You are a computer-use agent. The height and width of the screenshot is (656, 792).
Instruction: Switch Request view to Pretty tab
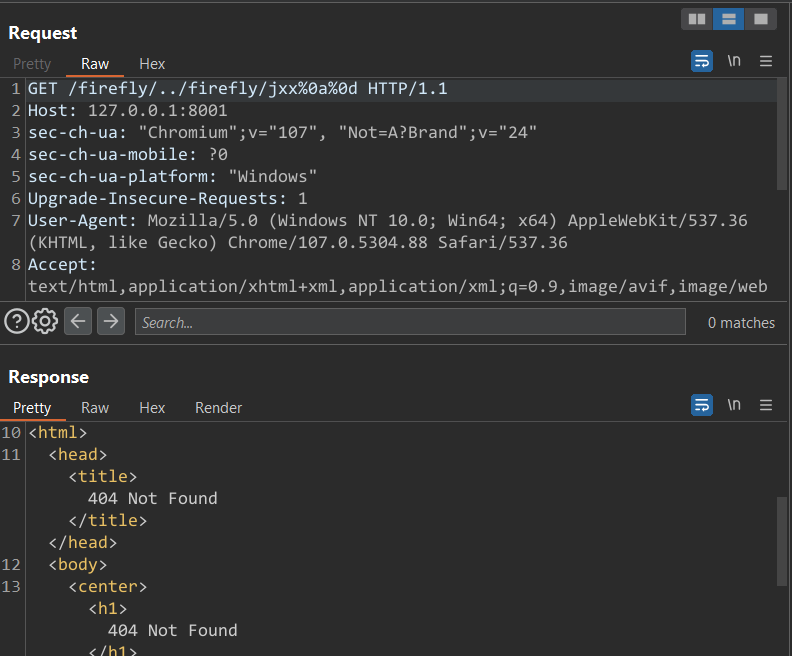pyautogui.click(x=32, y=64)
